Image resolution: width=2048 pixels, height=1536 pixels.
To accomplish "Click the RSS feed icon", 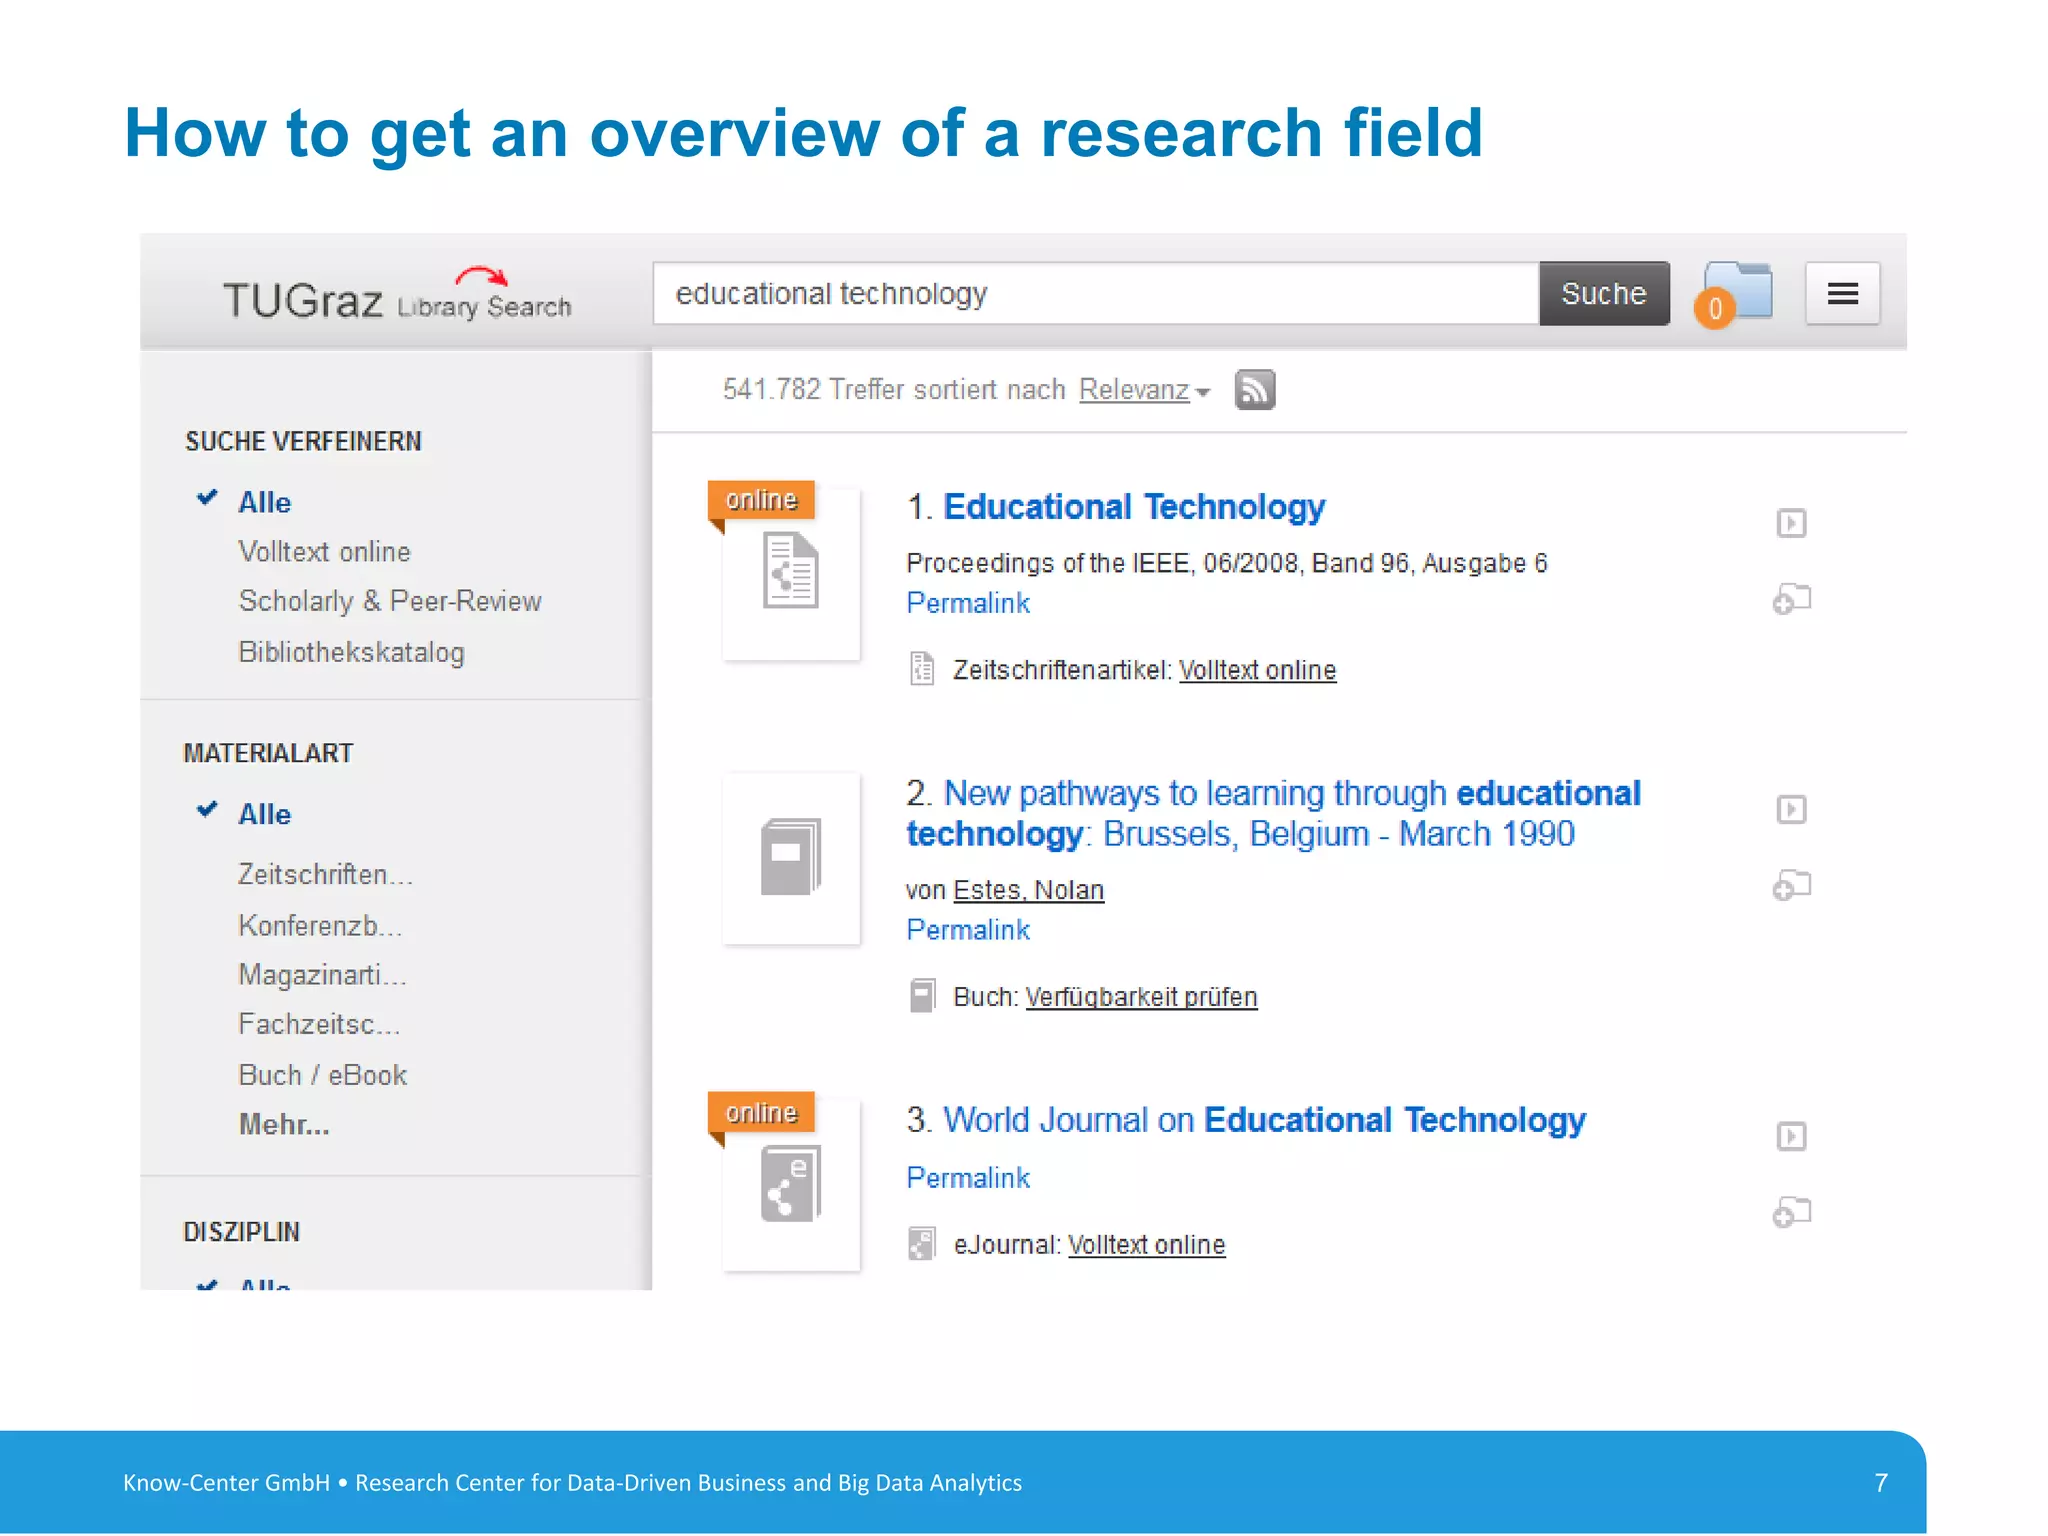I will [x=1255, y=389].
